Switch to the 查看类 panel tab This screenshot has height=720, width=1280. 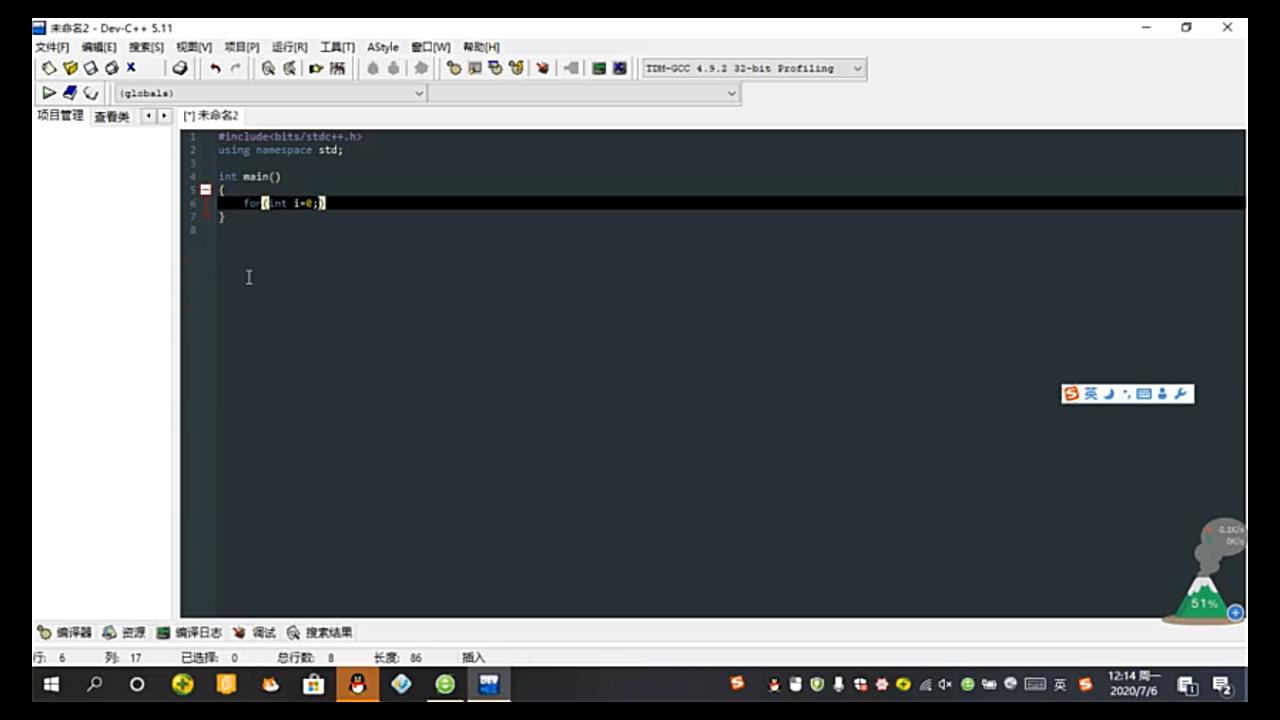click(x=111, y=116)
